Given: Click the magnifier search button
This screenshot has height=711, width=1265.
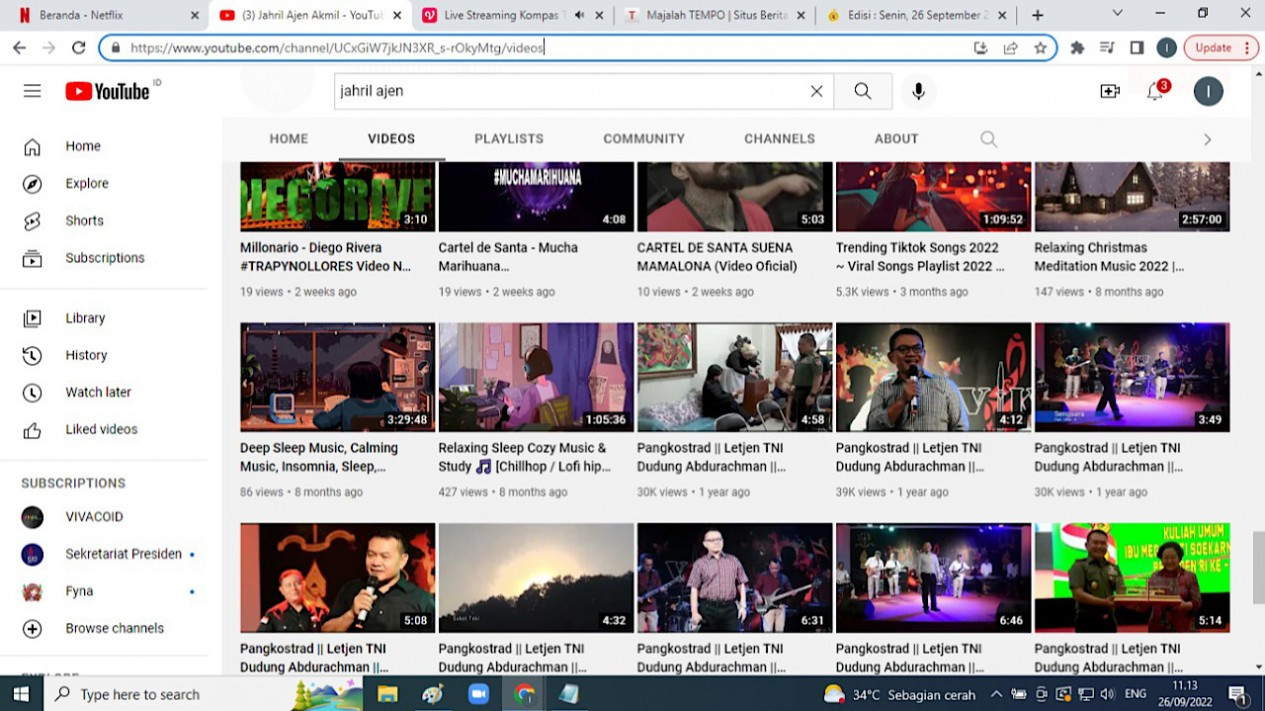Looking at the screenshot, I should 863,91.
